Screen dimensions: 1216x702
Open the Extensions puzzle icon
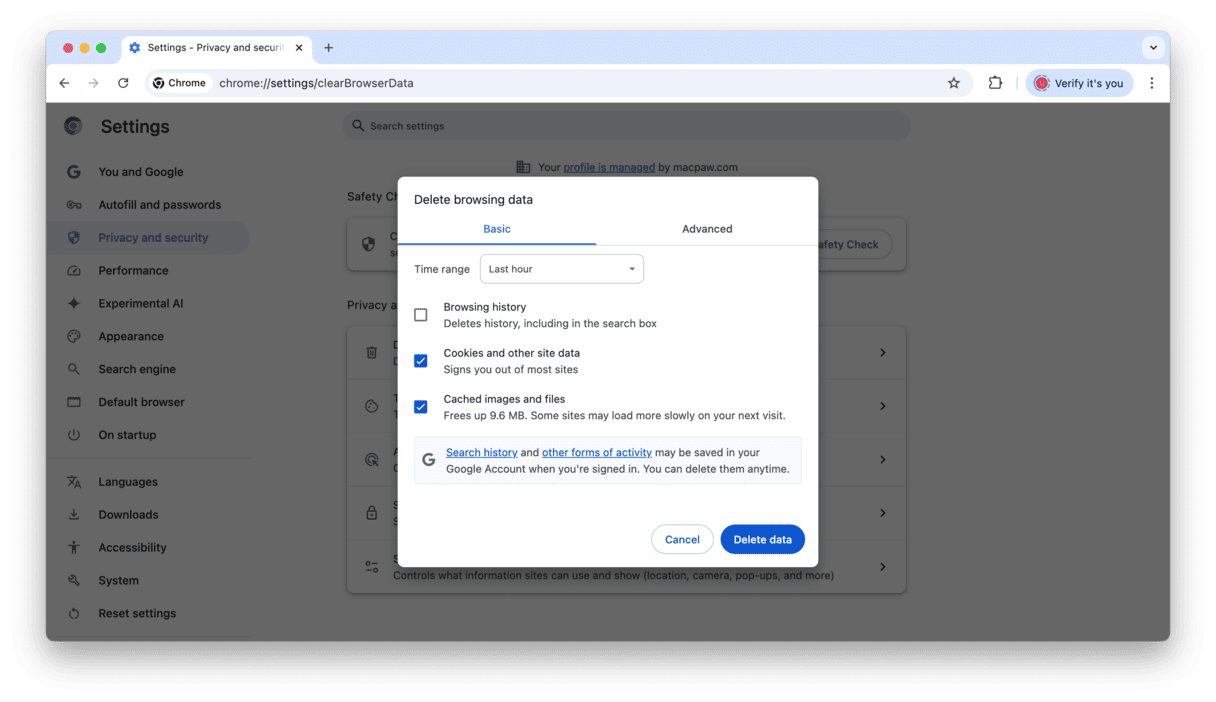pos(995,83)
